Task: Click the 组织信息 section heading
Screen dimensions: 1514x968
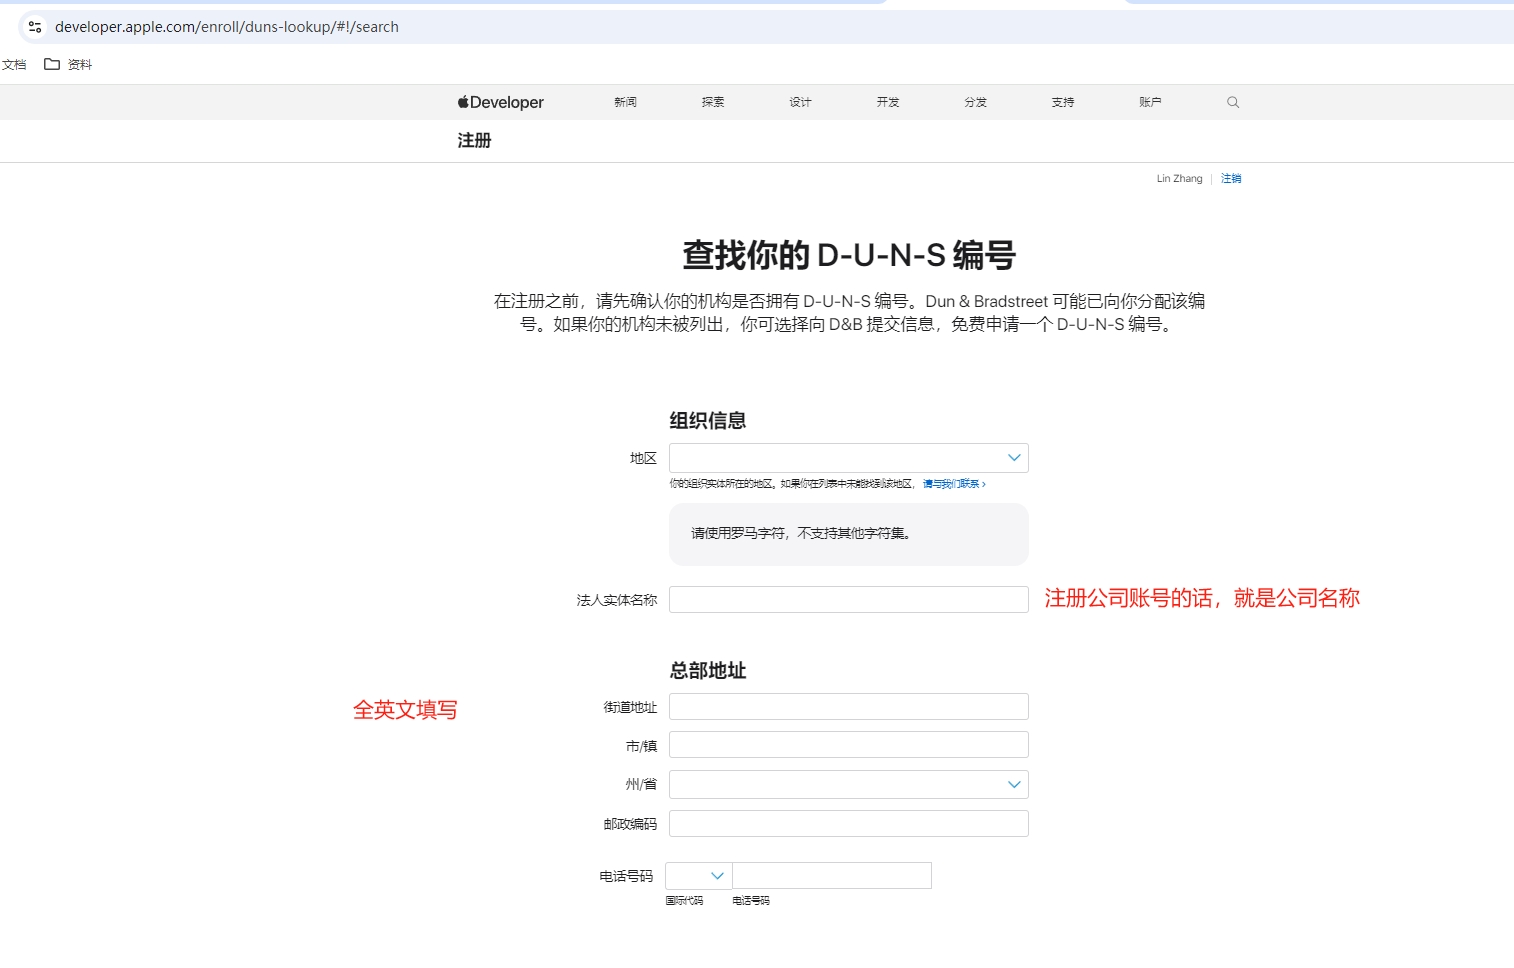Action: (708, 421)
